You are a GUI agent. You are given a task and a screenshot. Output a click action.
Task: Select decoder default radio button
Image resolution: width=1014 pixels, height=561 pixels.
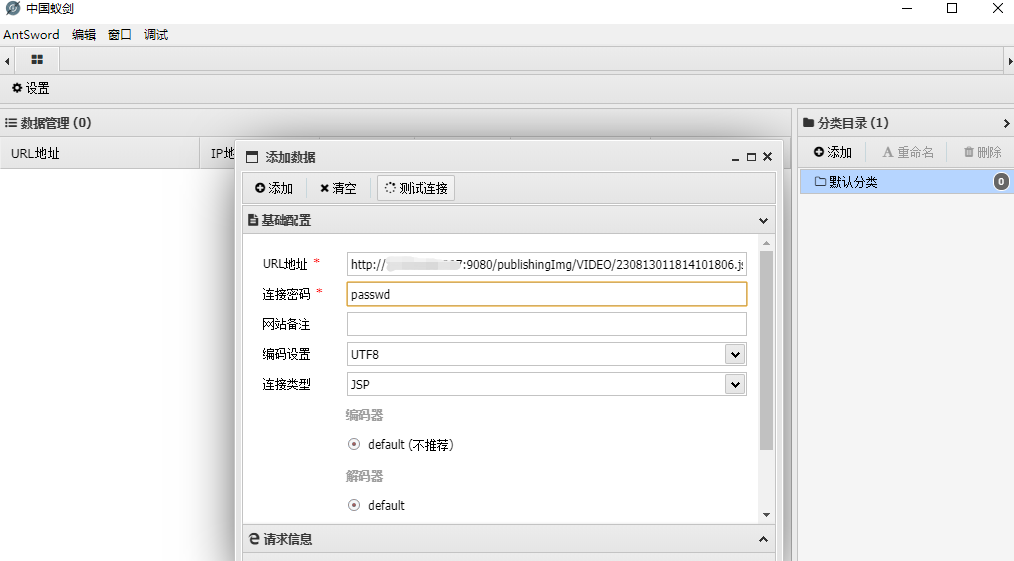354,505
